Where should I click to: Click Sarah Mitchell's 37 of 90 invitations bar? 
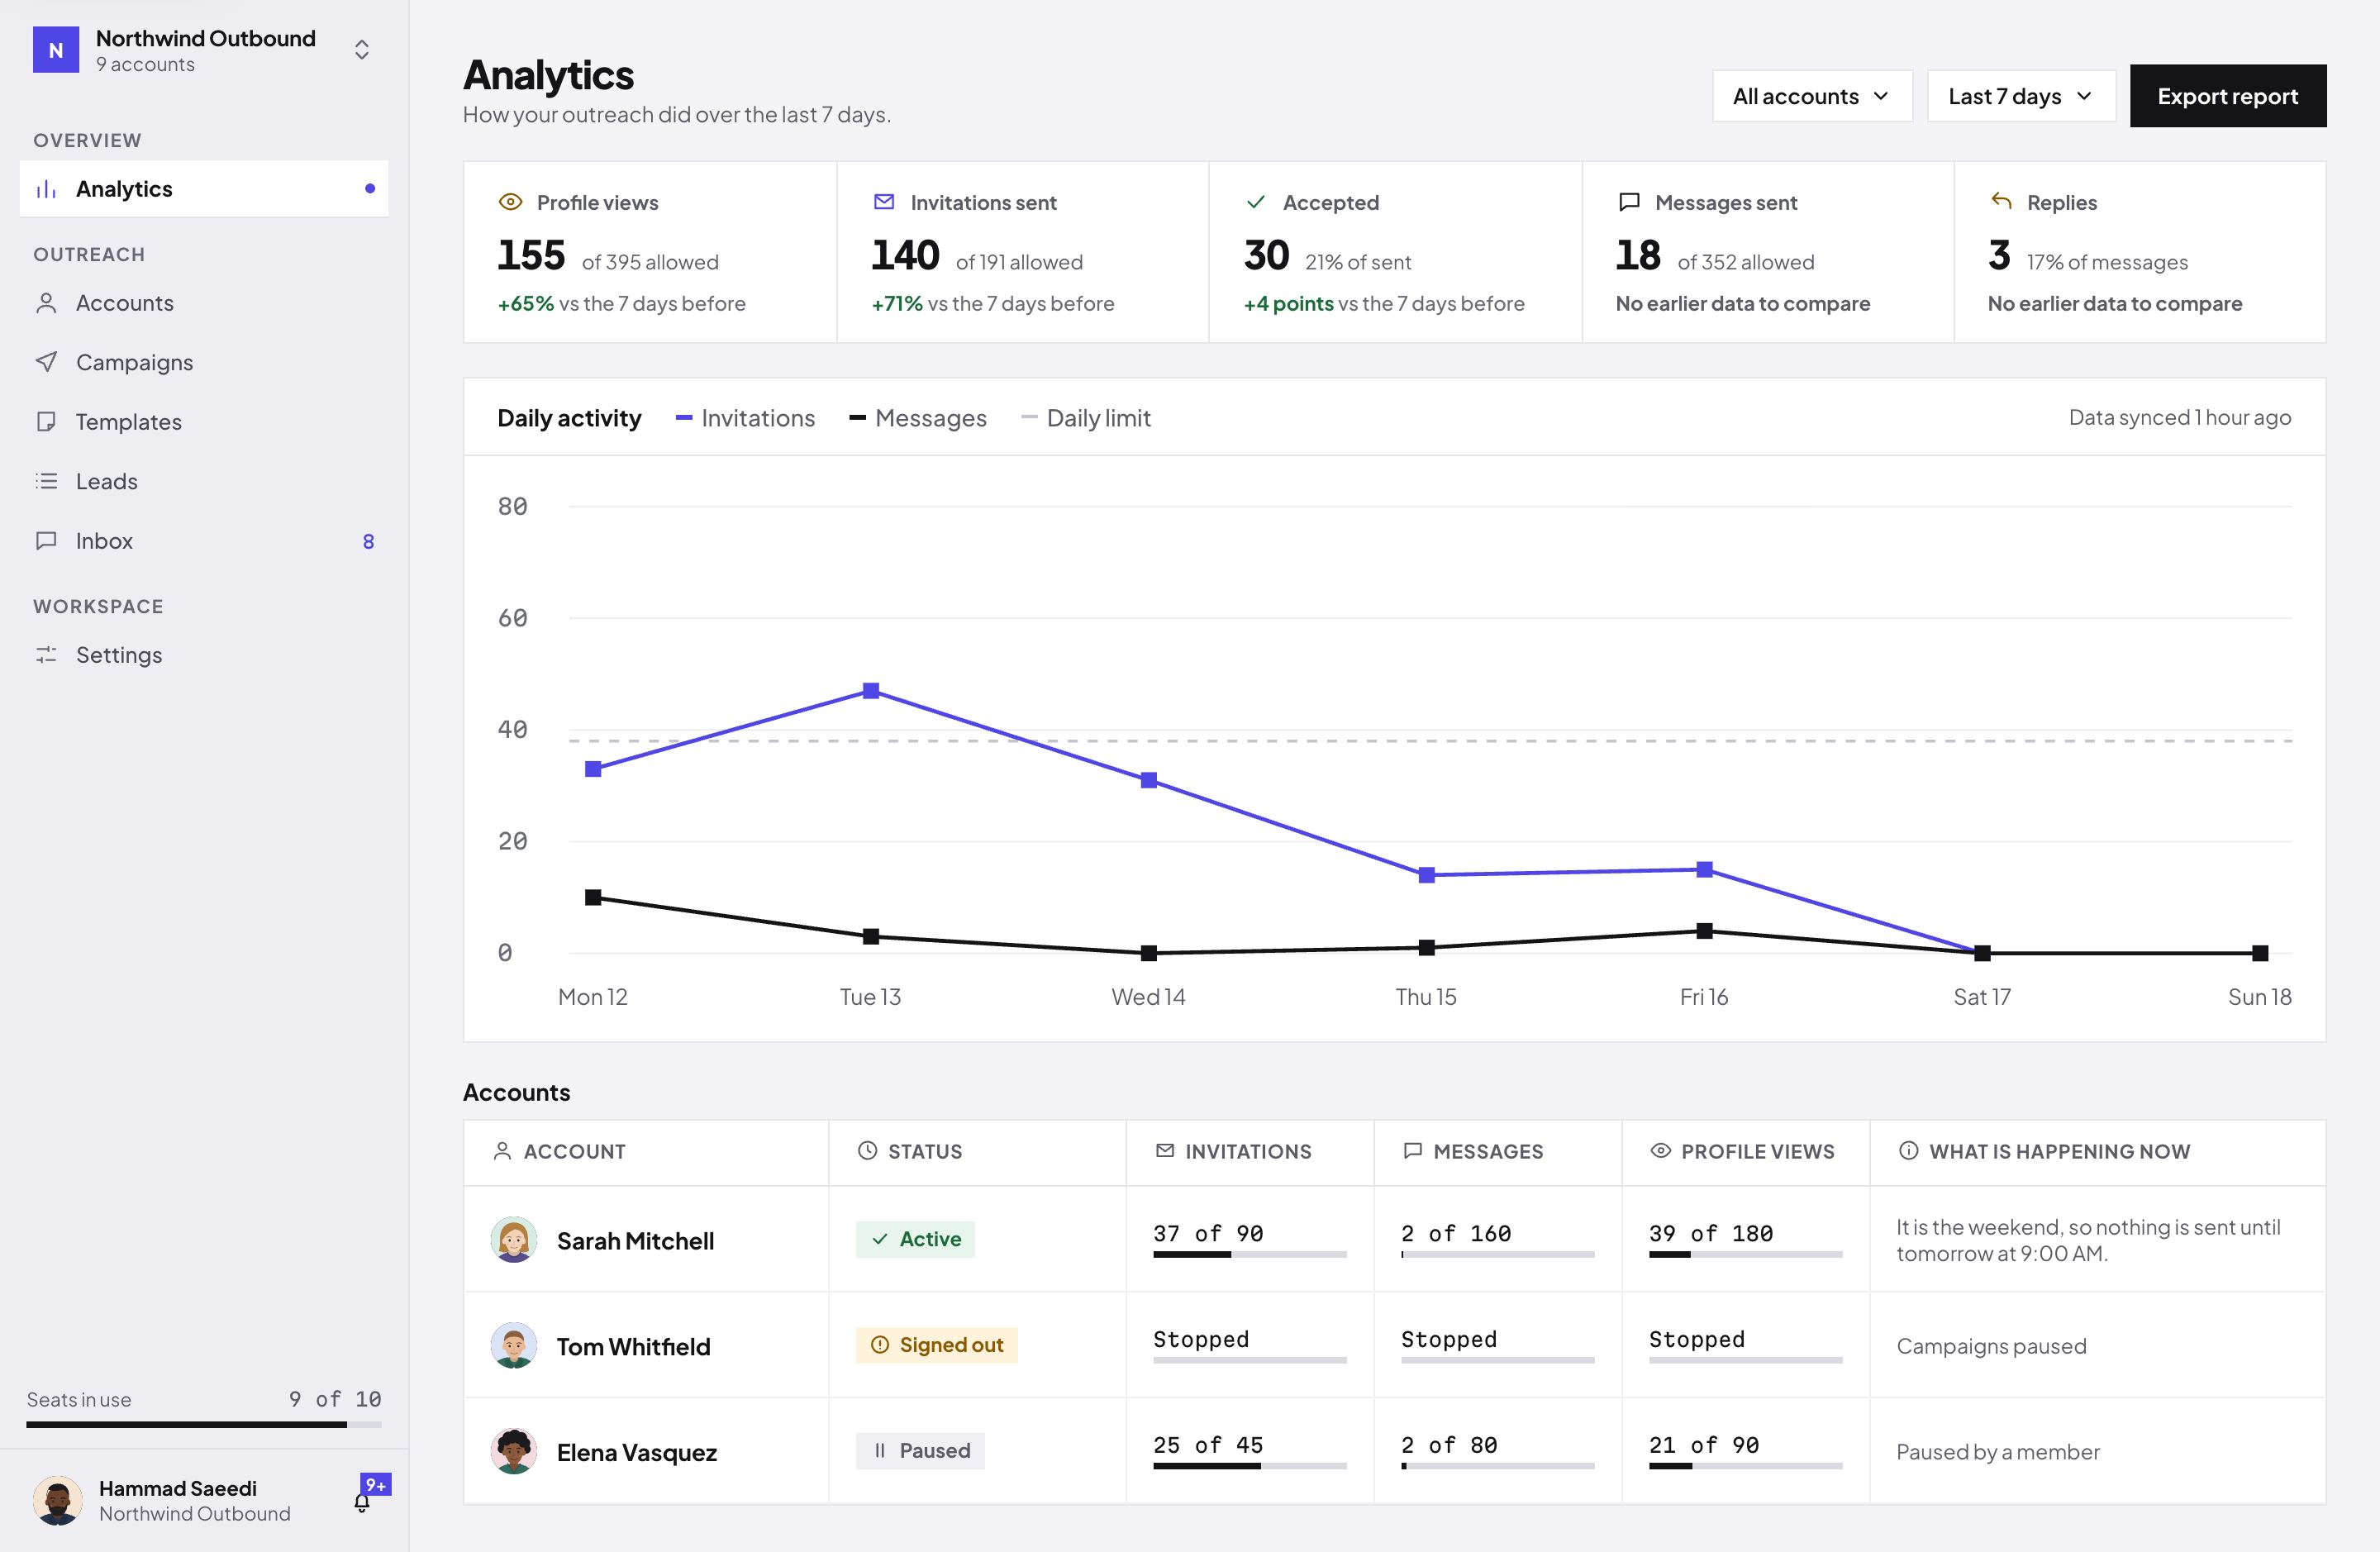pos(1250,1254)
